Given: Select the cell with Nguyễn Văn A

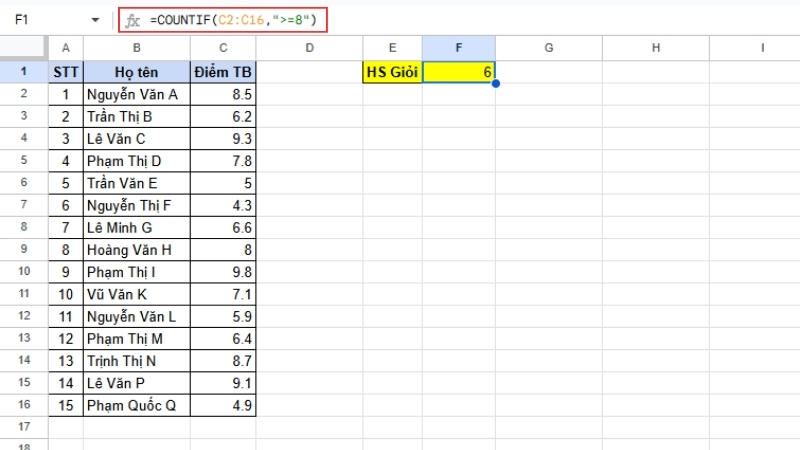Looking at the screenshot, I should 136,94.
